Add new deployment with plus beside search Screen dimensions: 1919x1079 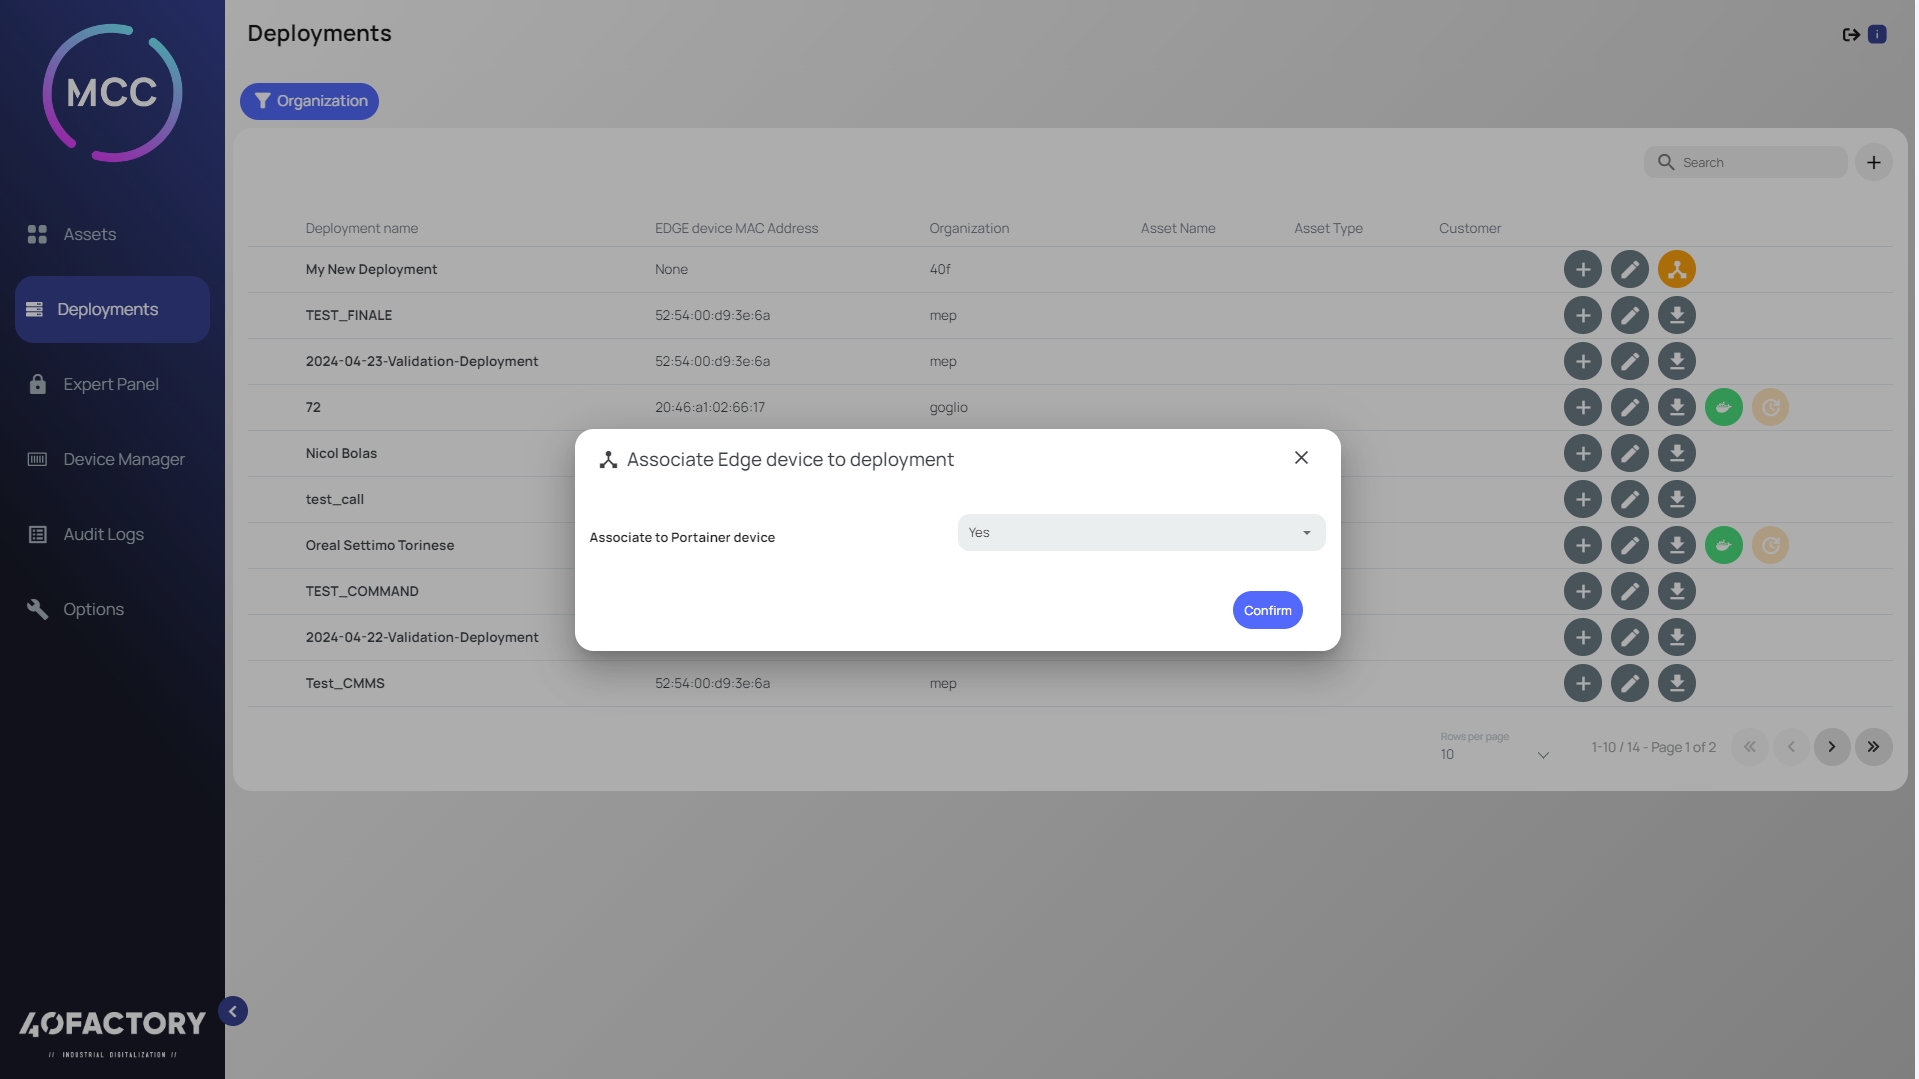(1873, 162)
